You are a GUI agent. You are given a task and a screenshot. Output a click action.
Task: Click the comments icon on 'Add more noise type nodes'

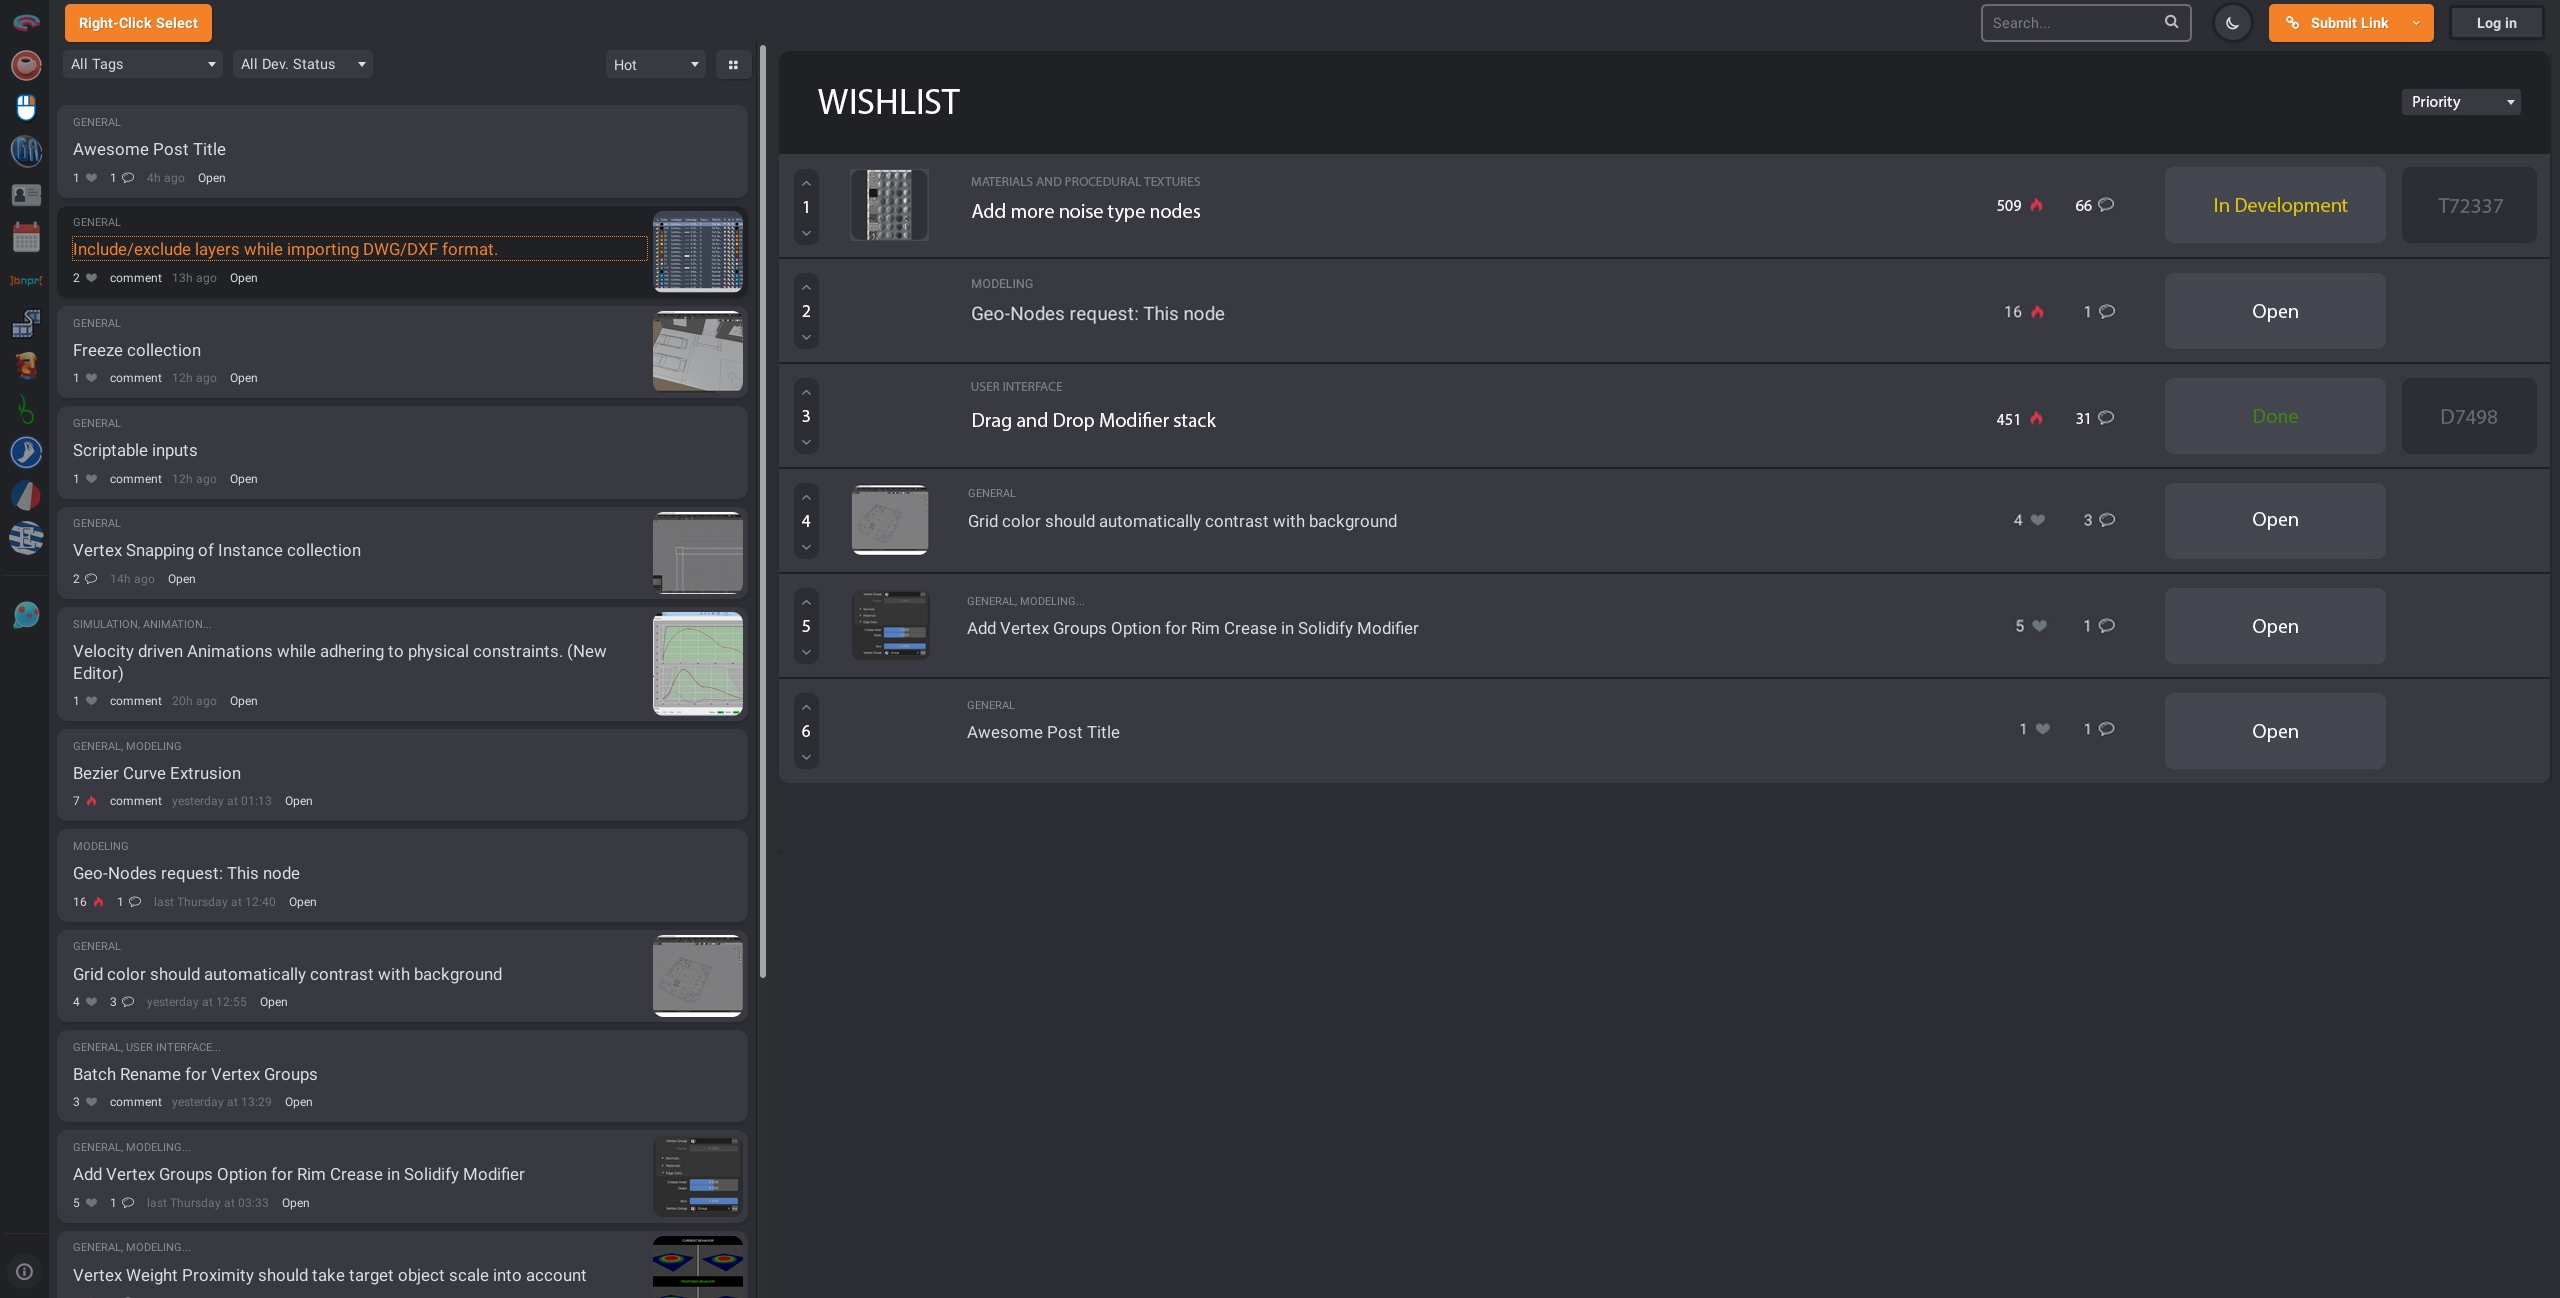click(2106, 205)
